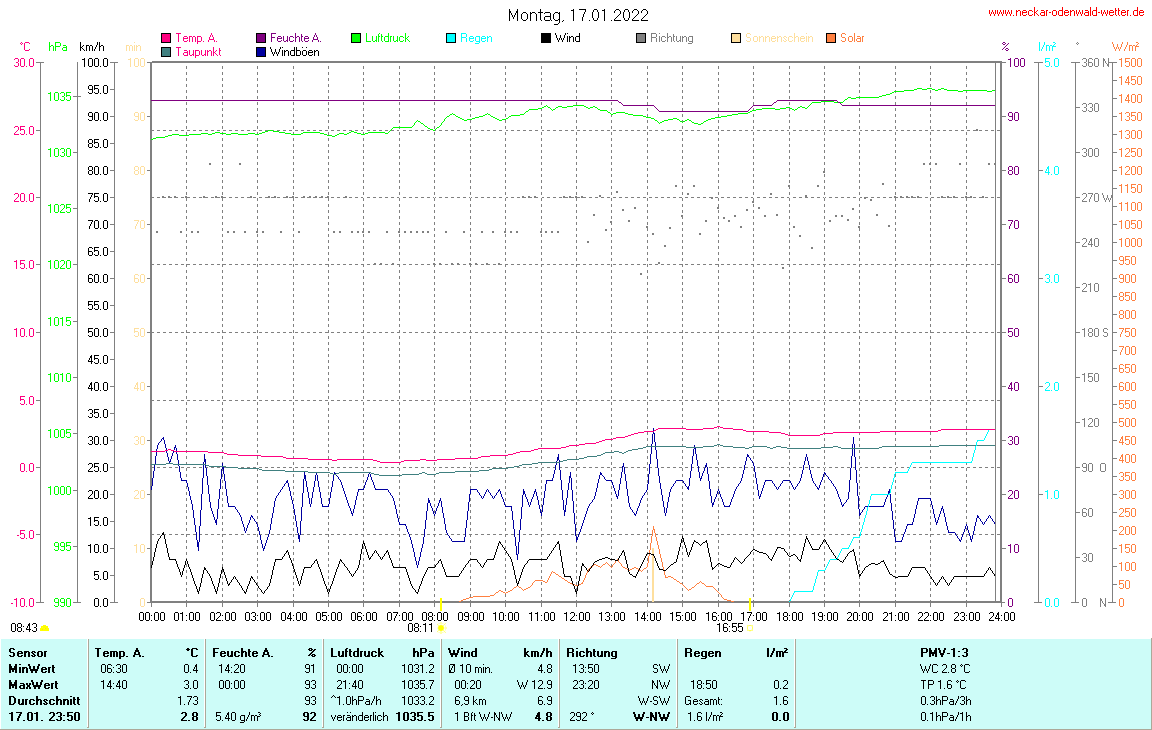Click the 12:00 time axis label
Screen dimensions: 1152x730
577,618
